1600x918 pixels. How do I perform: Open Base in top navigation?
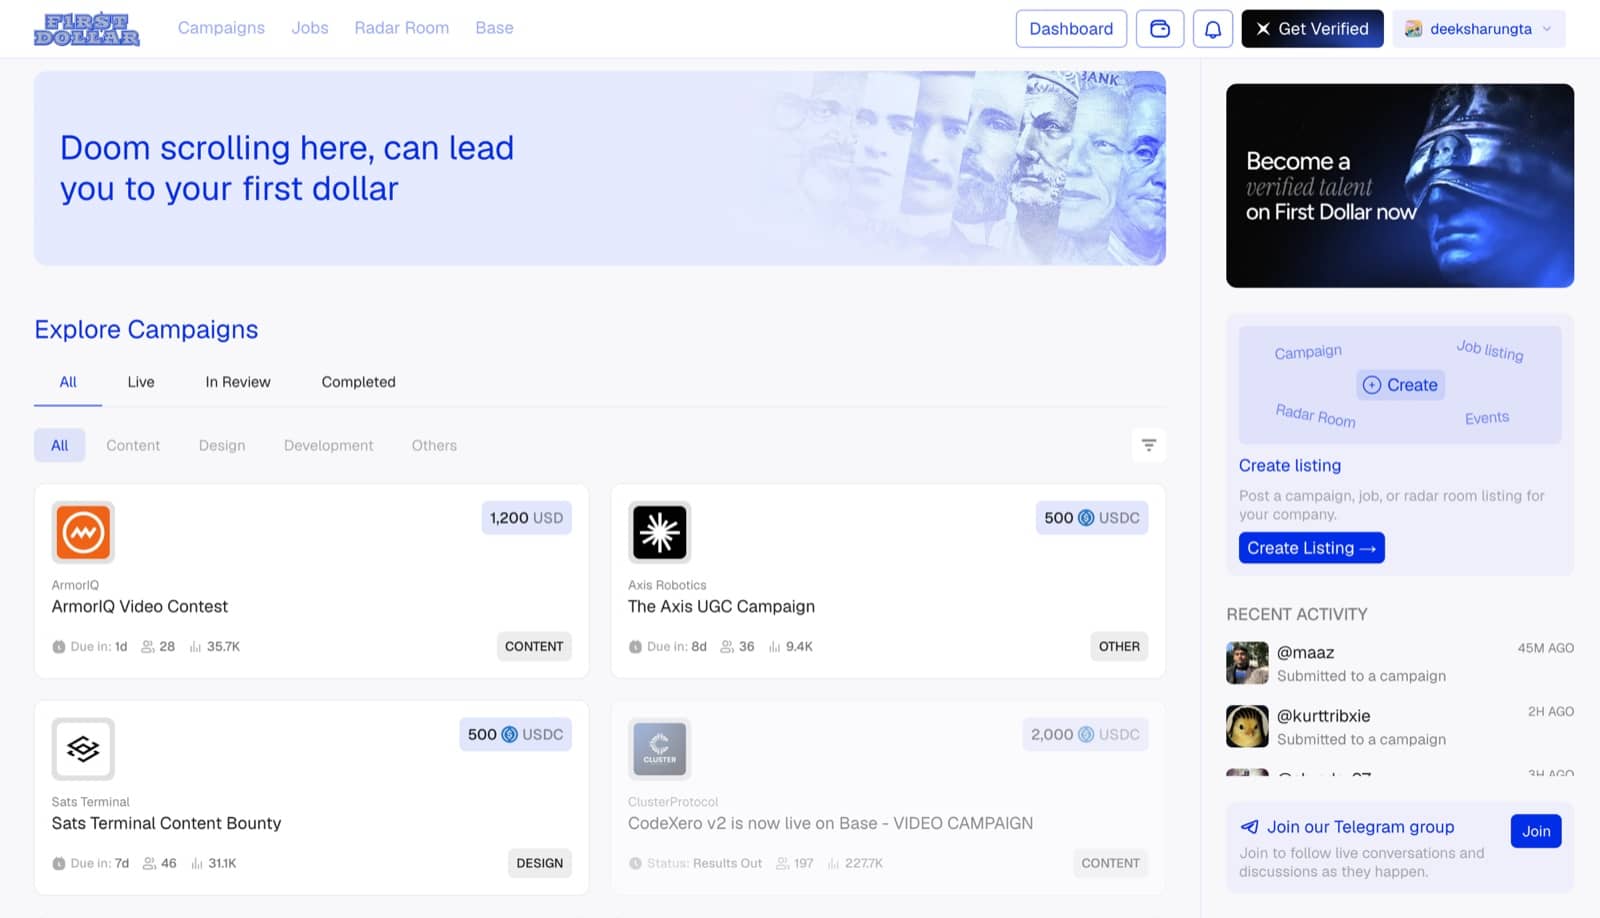tap(494, 28)
